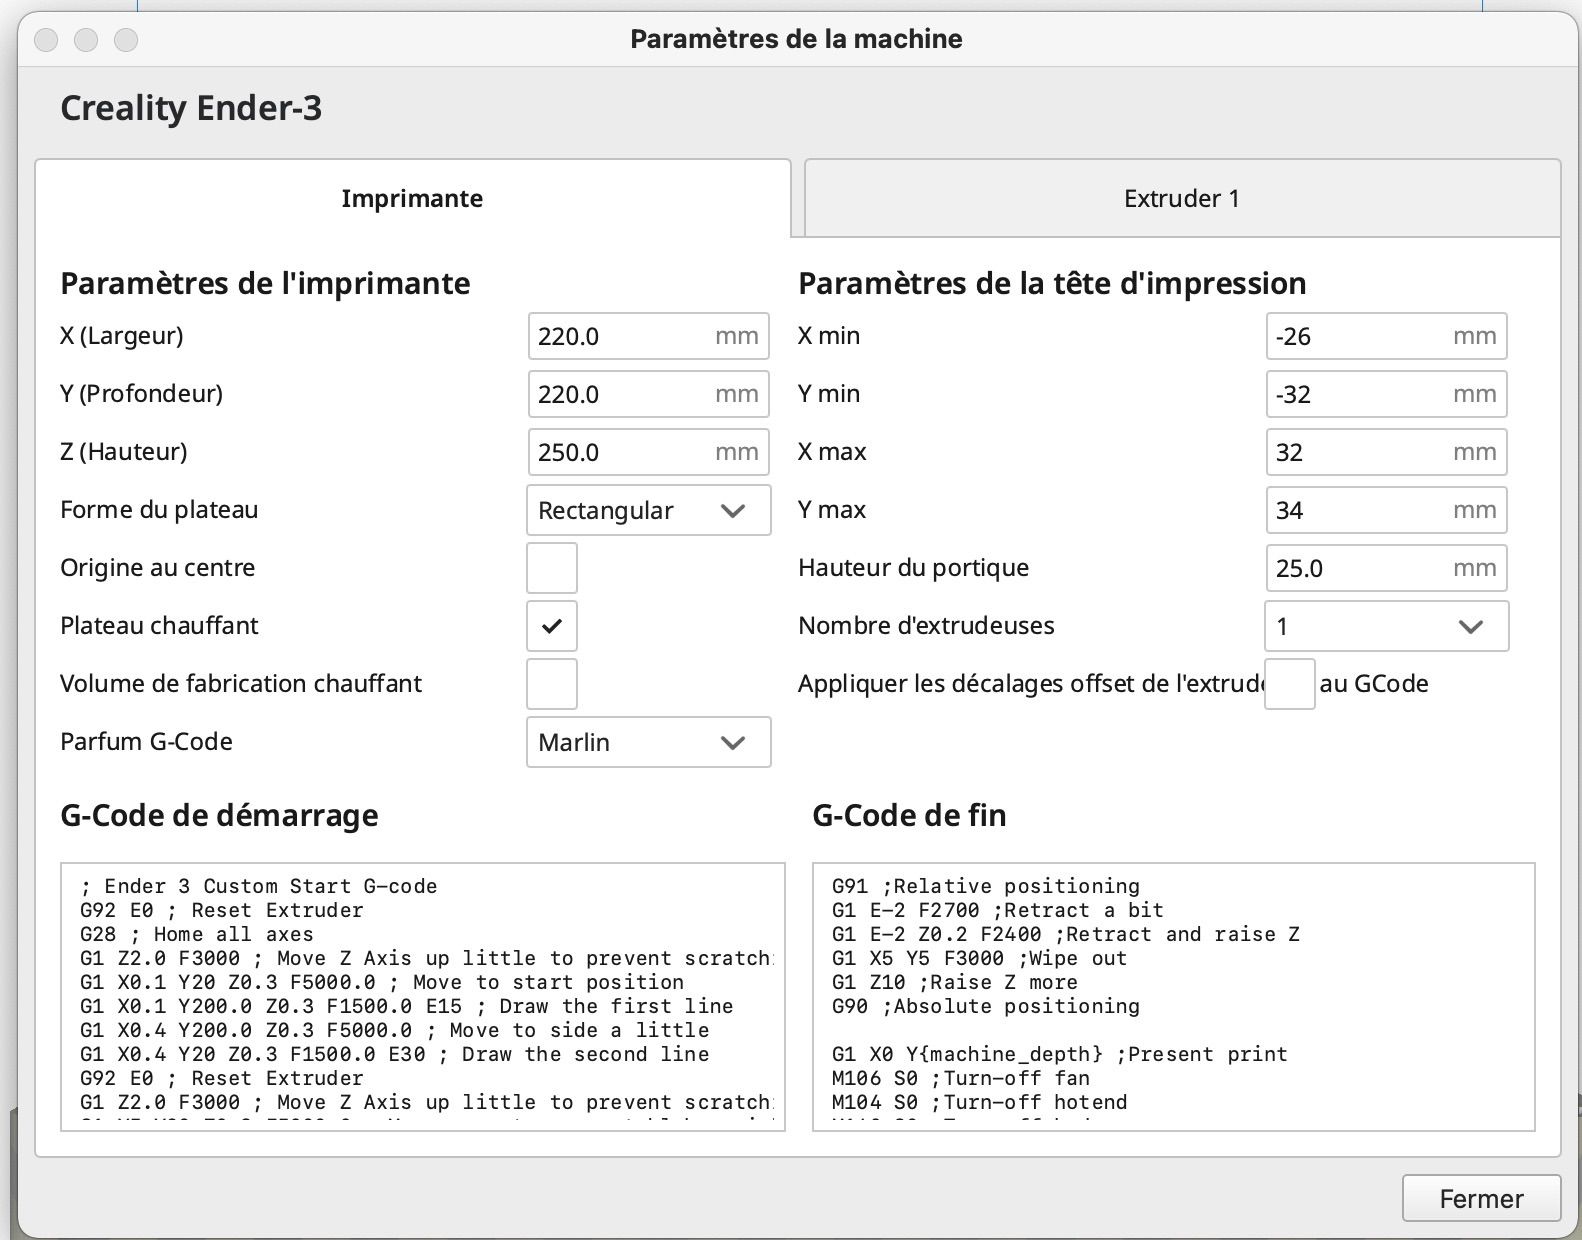Open the Nombre d'extrudeuses dropdown
1582x1240 pixels.
pos(1386,626)
